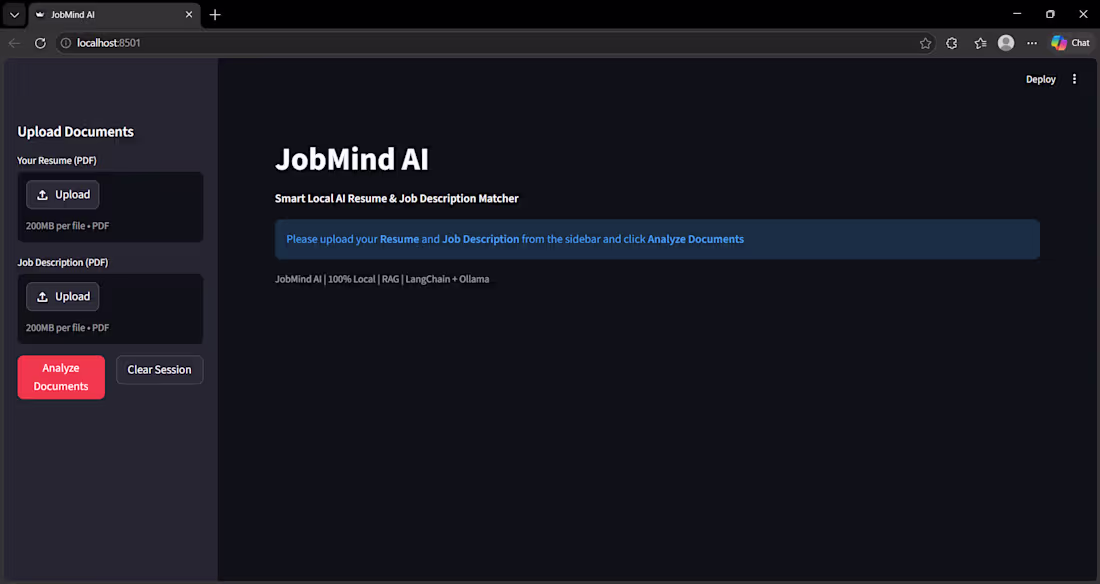
Task: Open the Streamlit app options menu
Action: pos(1074,78)
